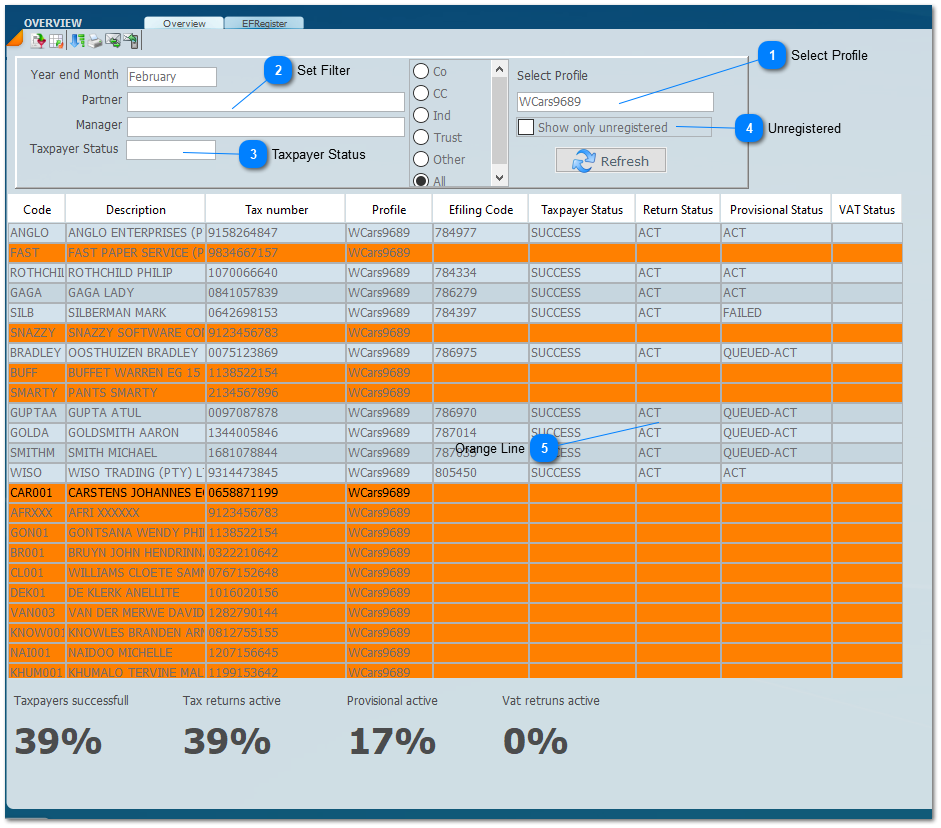Click the envelope email icon in toolbar

tap(113, 41)
